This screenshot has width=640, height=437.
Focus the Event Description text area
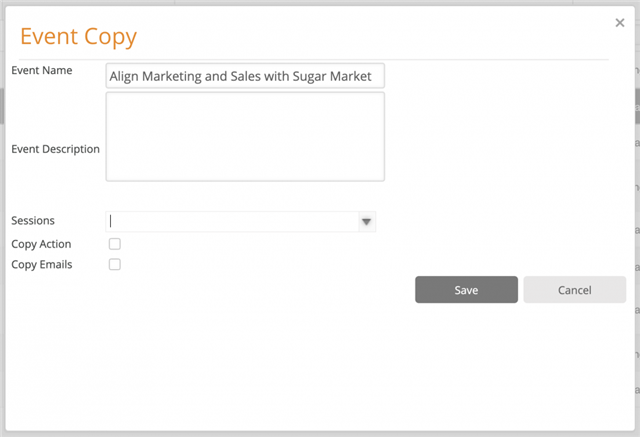click(245, 136)
